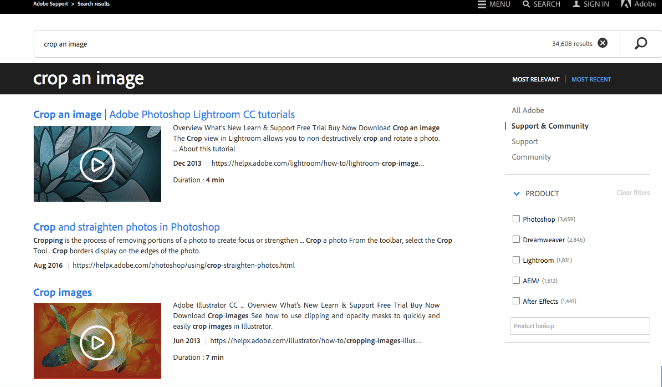
Task: Play the Illustrator Crop images video
Action: [x=97, y=342]
